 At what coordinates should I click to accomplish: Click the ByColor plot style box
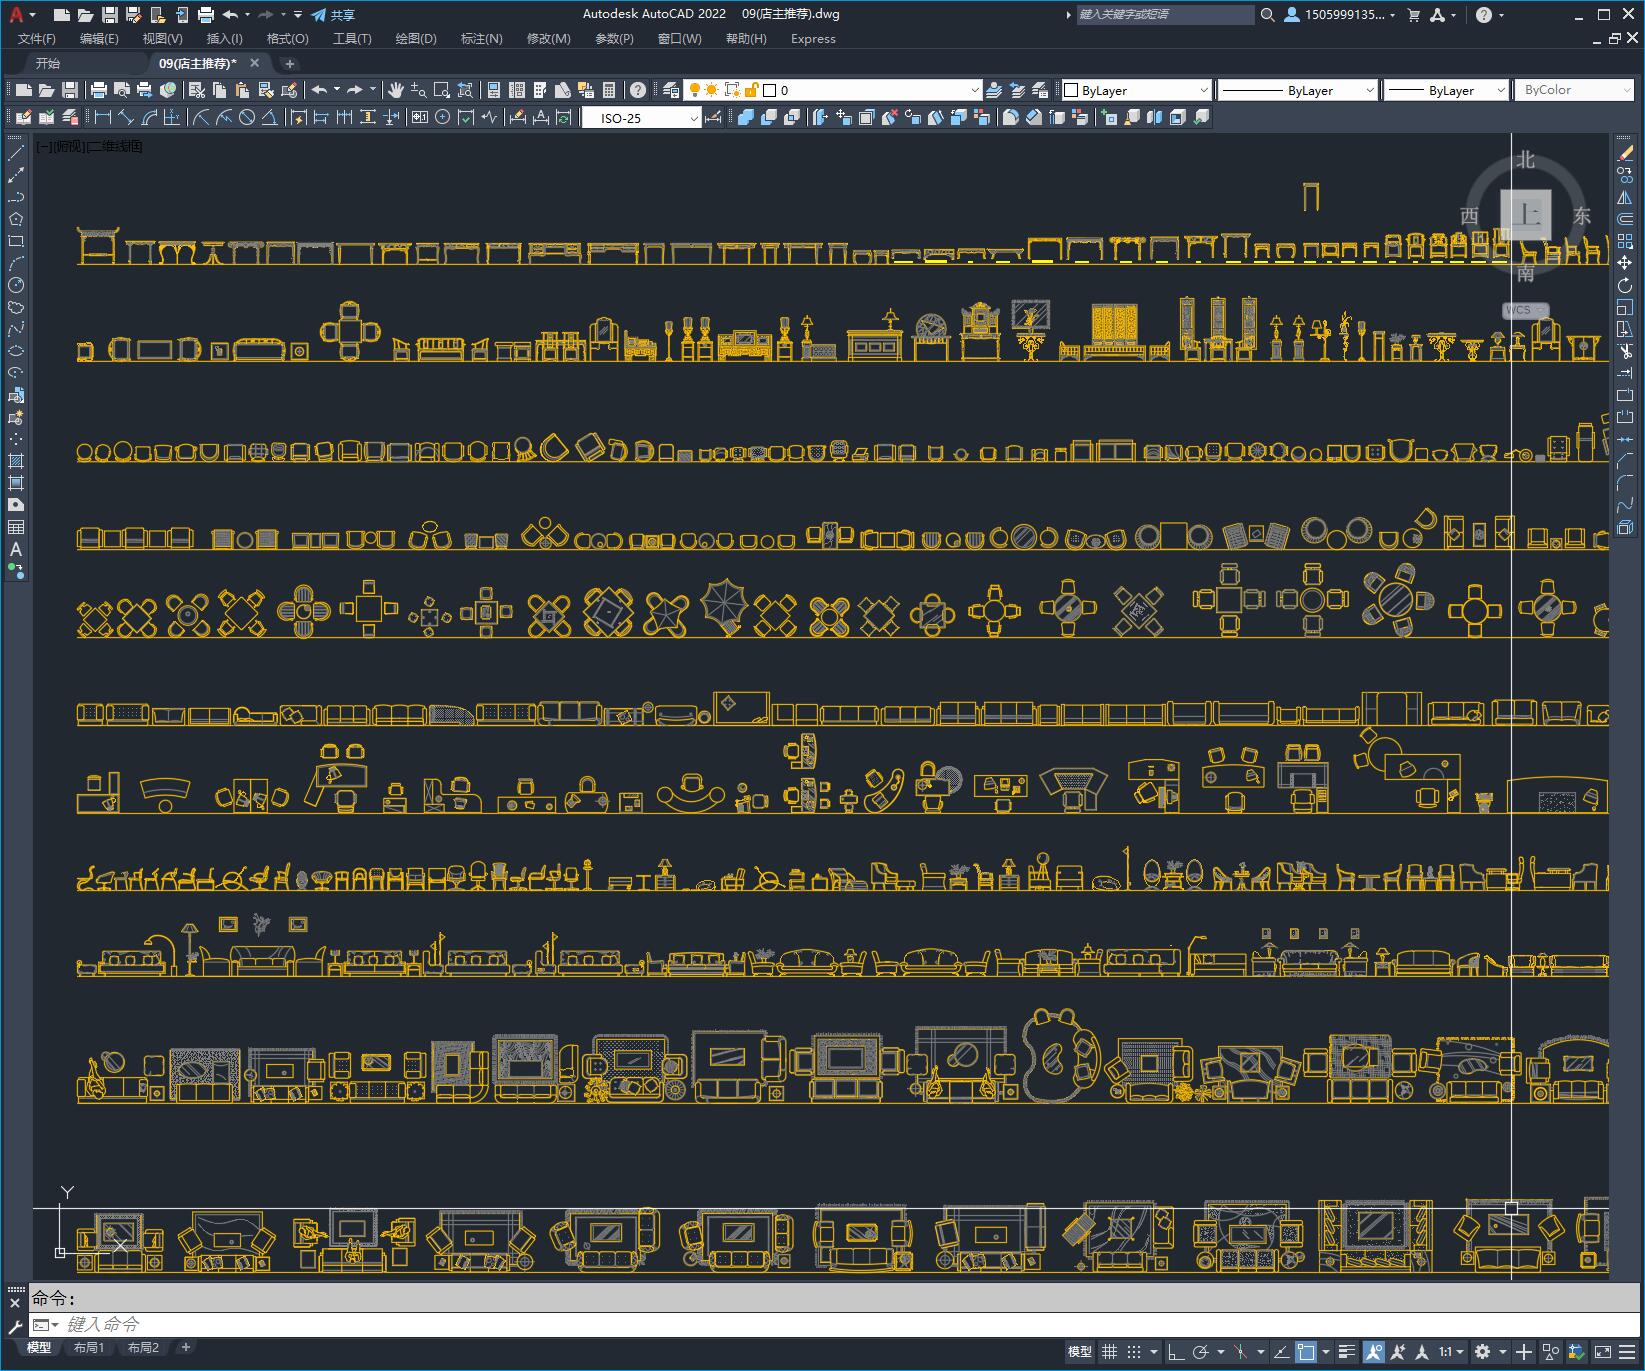[x=1574, y=90]
